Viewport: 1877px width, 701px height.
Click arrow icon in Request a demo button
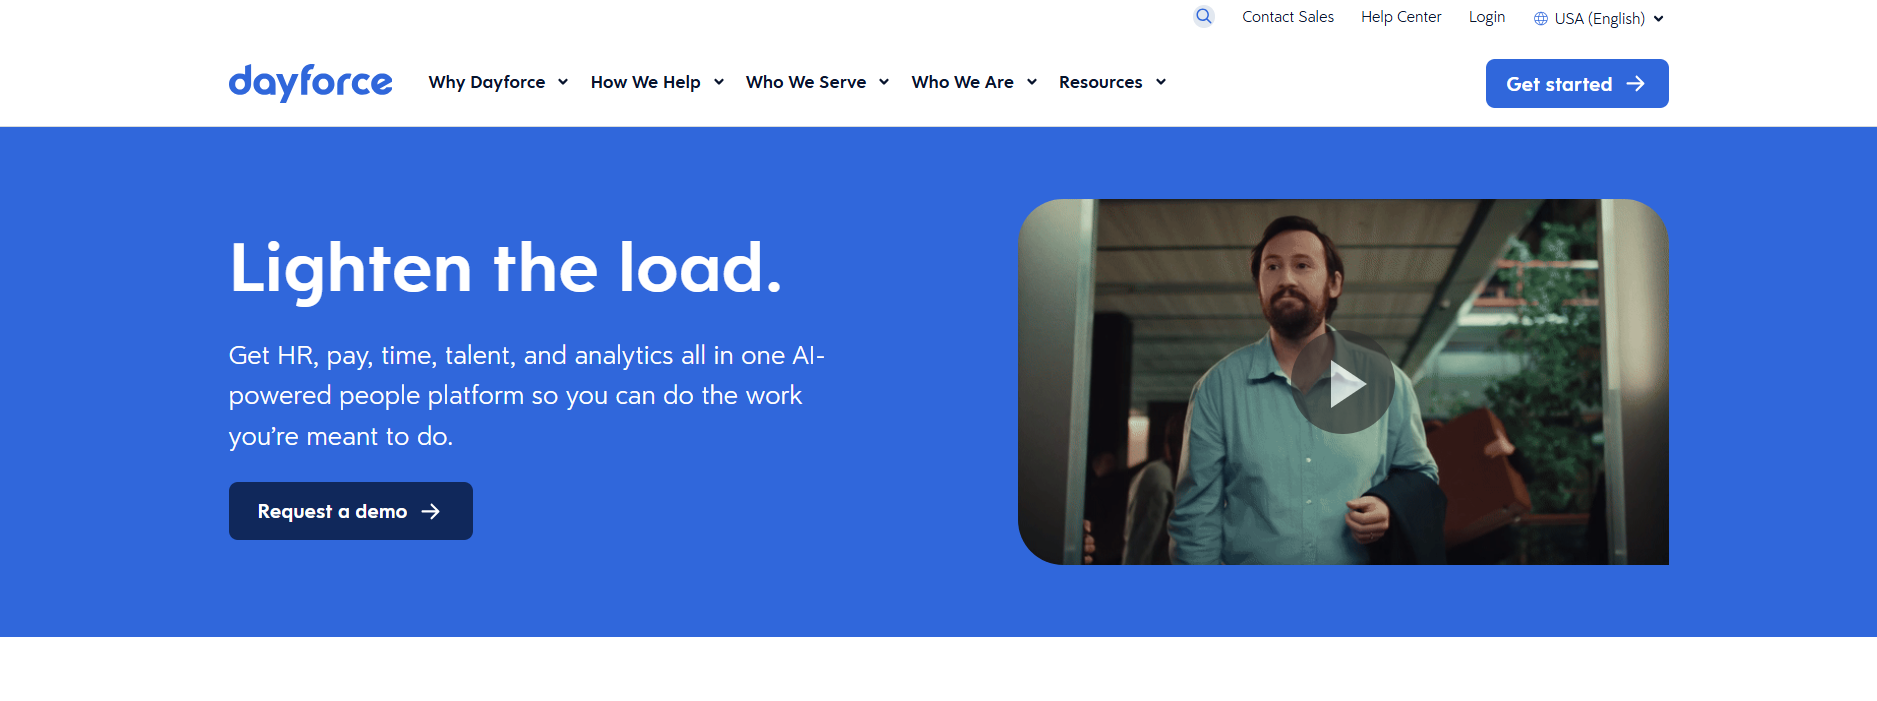coord(431,511)
